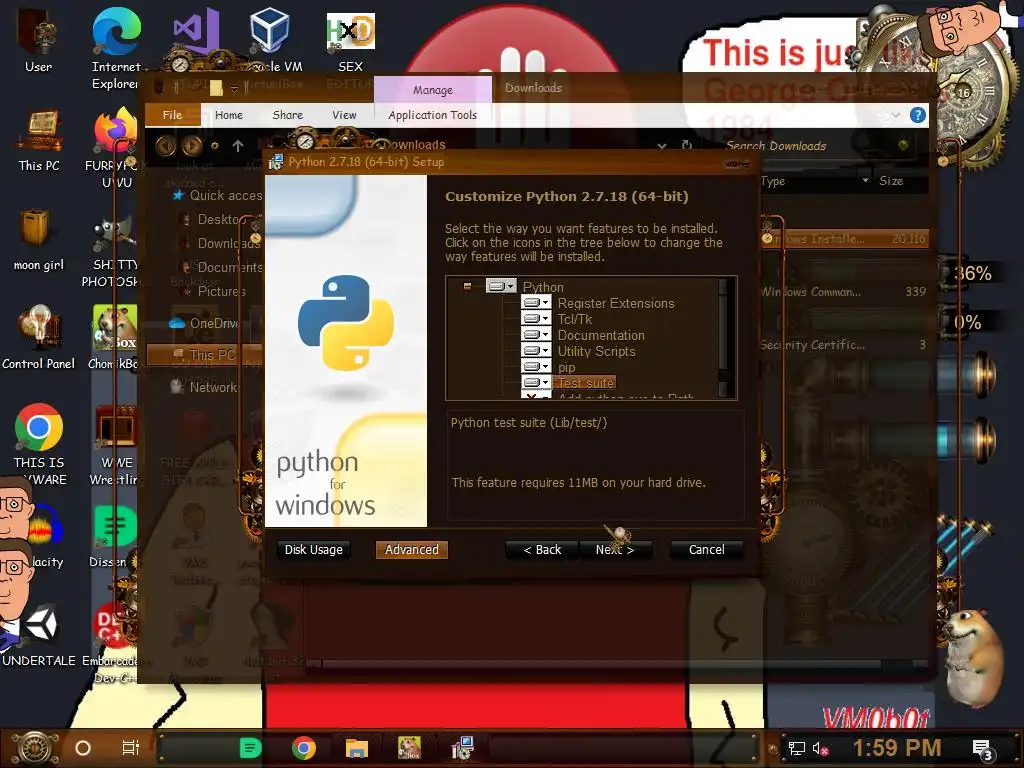The height and width of the screenshot is (768, 1024).
Task: Open the GIMP desktop icon
Action: pyautogui.click(x=112, y=251)
